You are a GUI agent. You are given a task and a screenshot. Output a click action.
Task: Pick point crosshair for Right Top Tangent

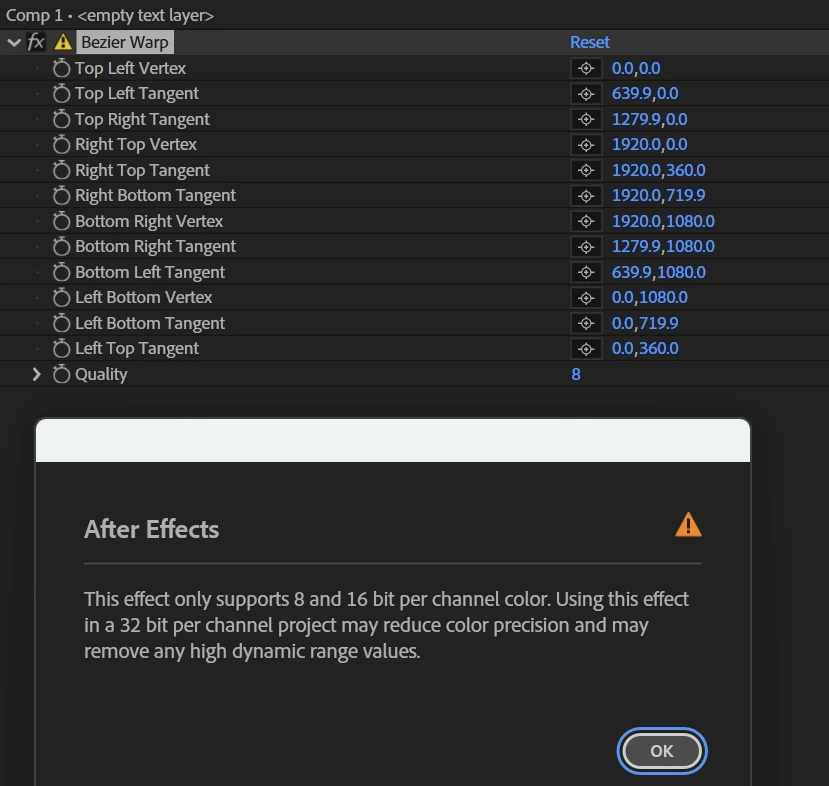[586, 170]
